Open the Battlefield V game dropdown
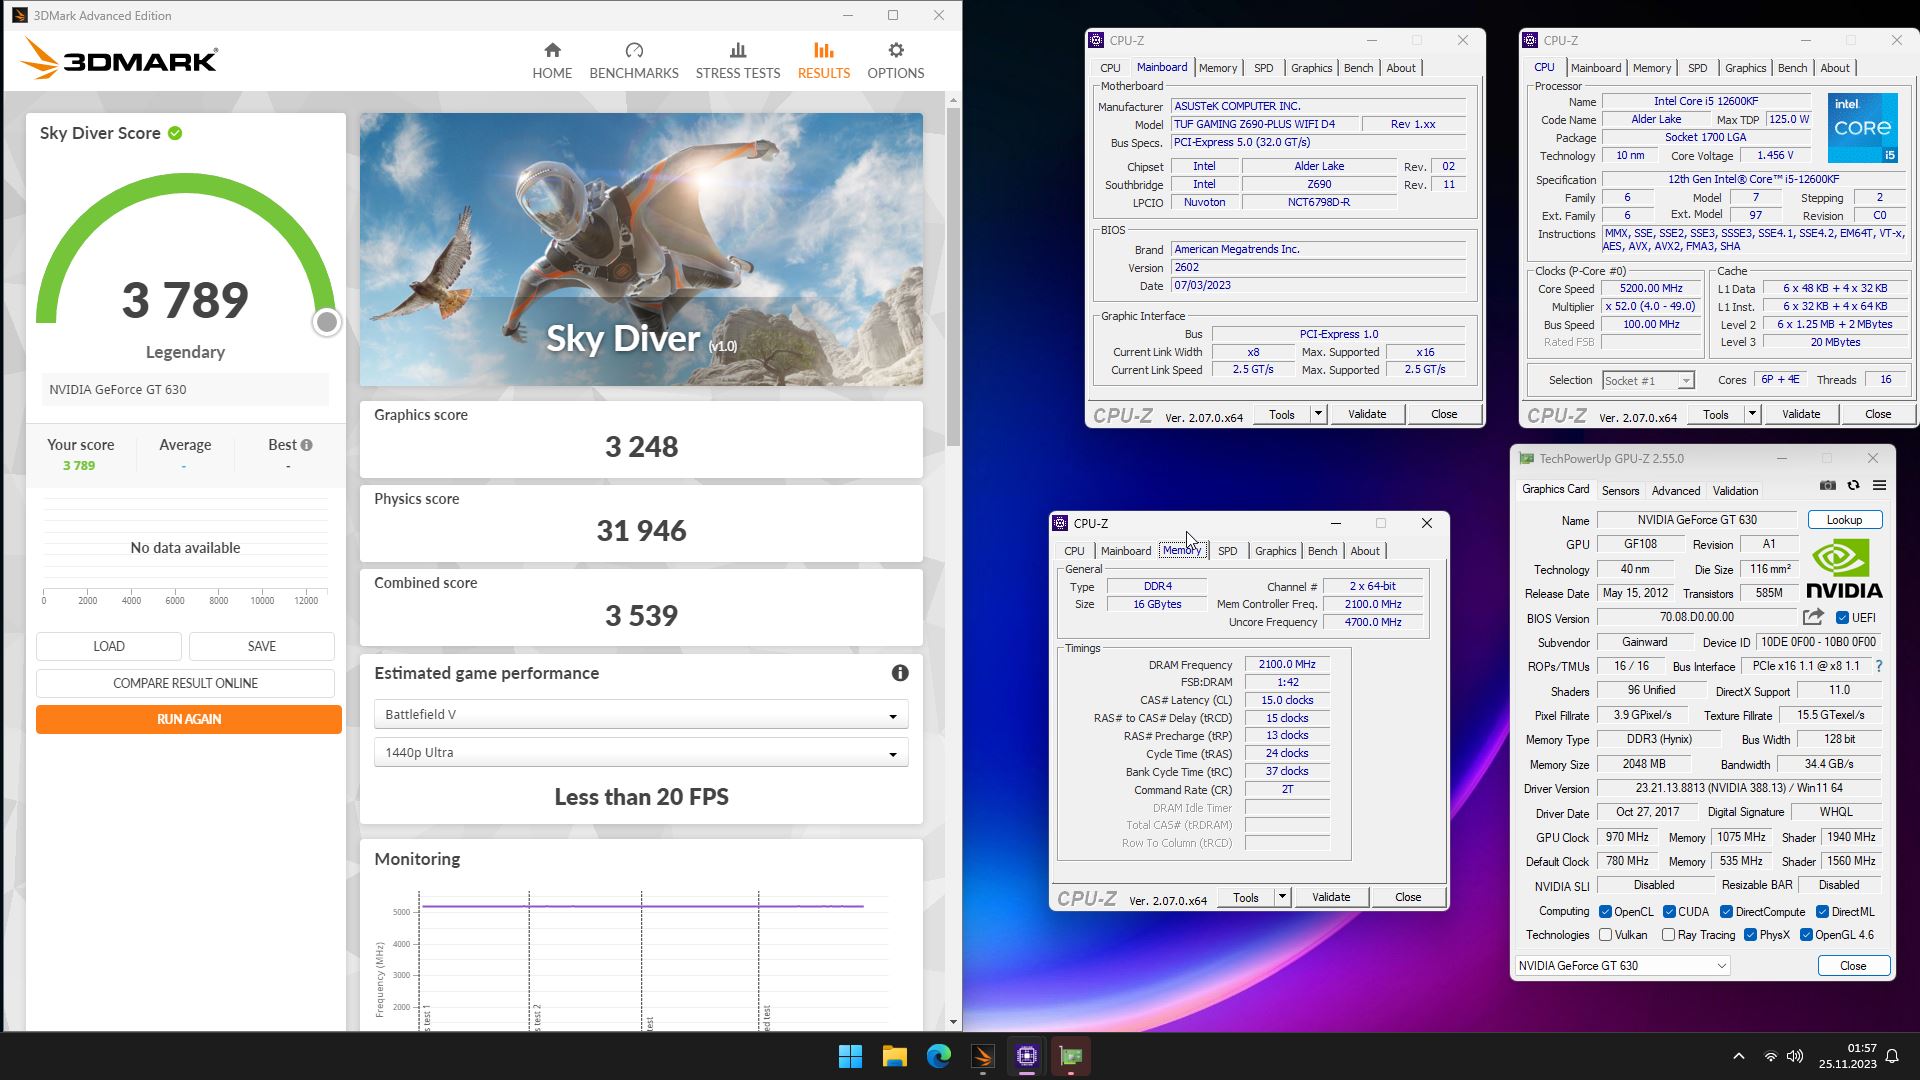The width and height of the screenshot is (1920, 1080). 641,715
